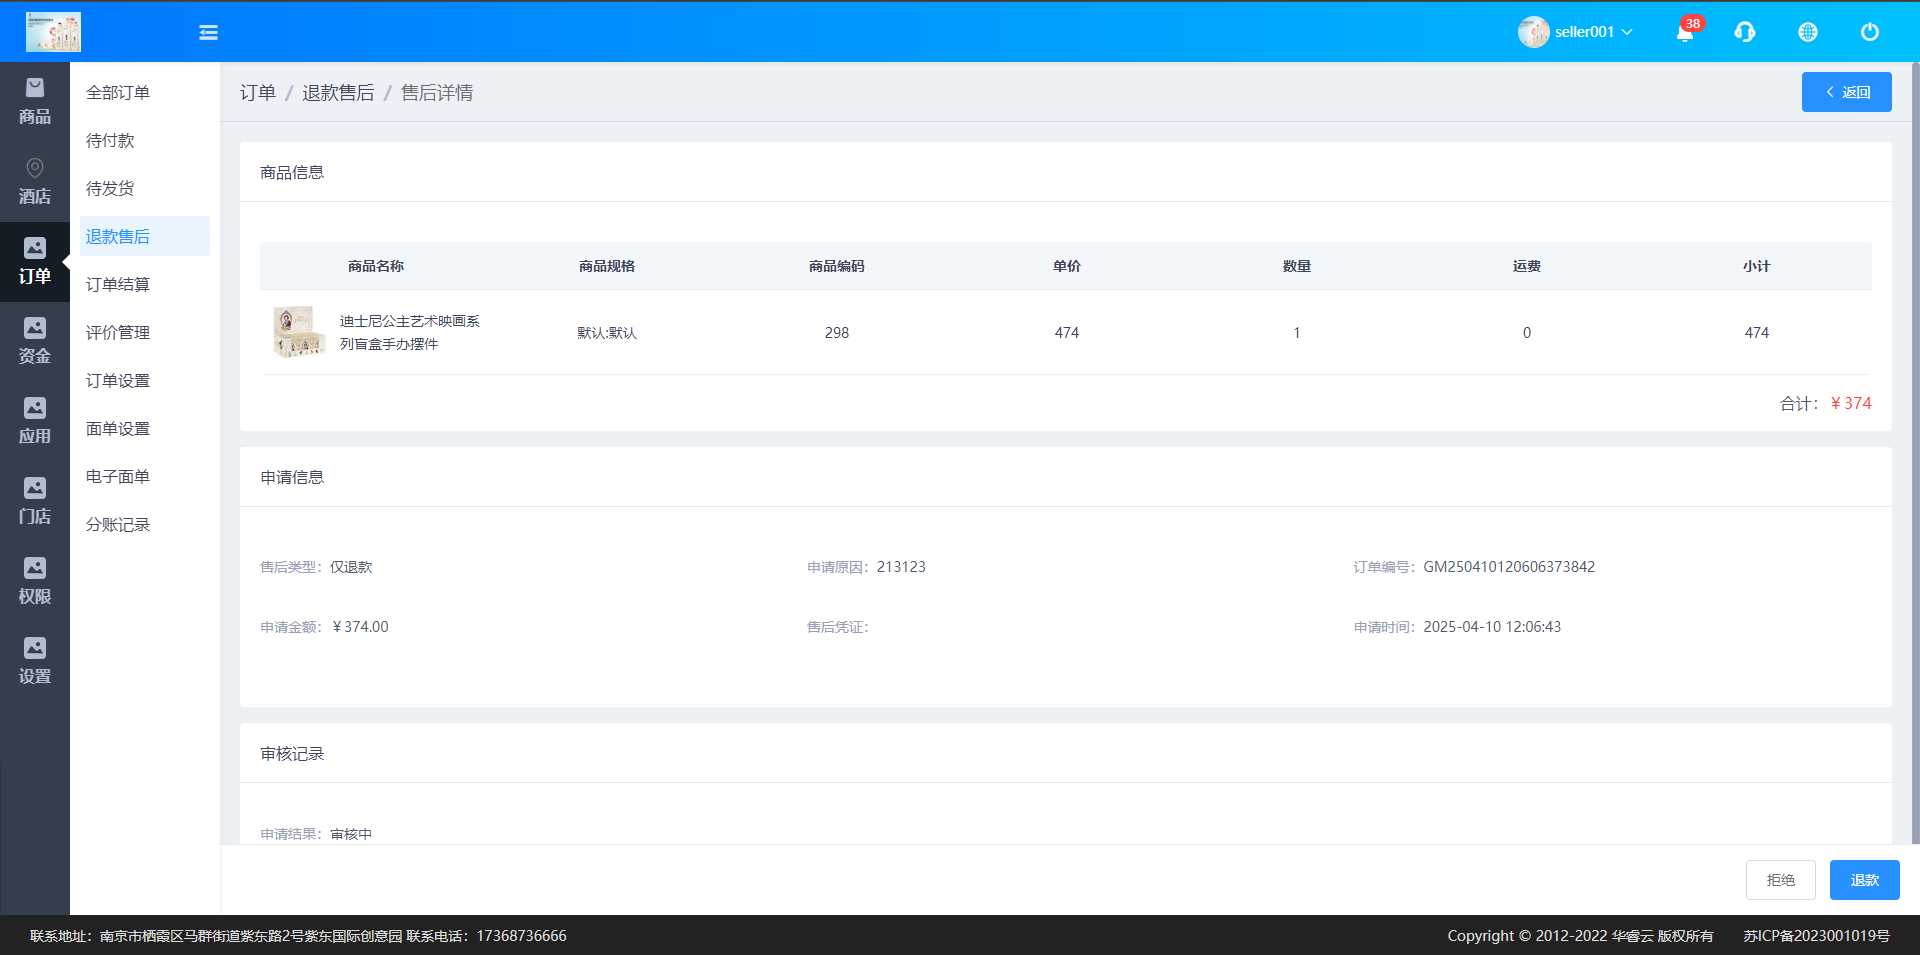Image resolution: width=1920 pixels, height=955 pixels.
Task: Click the product thumbnail image
Action: pyautogui.click(x=299, y=332)
